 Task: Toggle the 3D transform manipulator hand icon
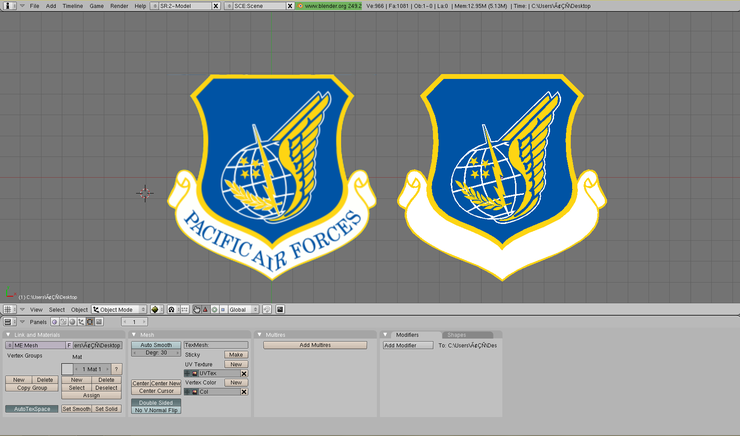click(196, 310)
